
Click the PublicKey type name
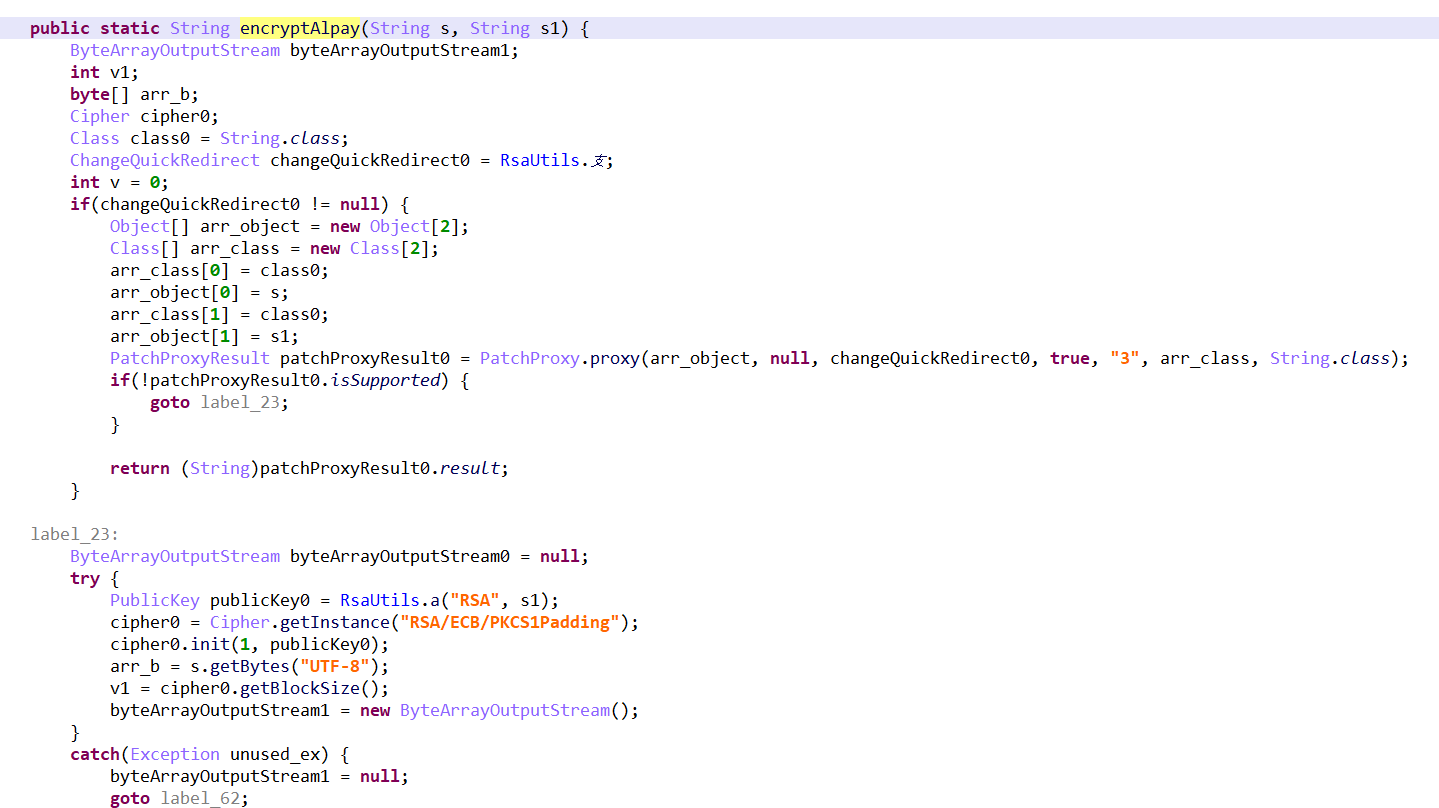coord(154,600)
